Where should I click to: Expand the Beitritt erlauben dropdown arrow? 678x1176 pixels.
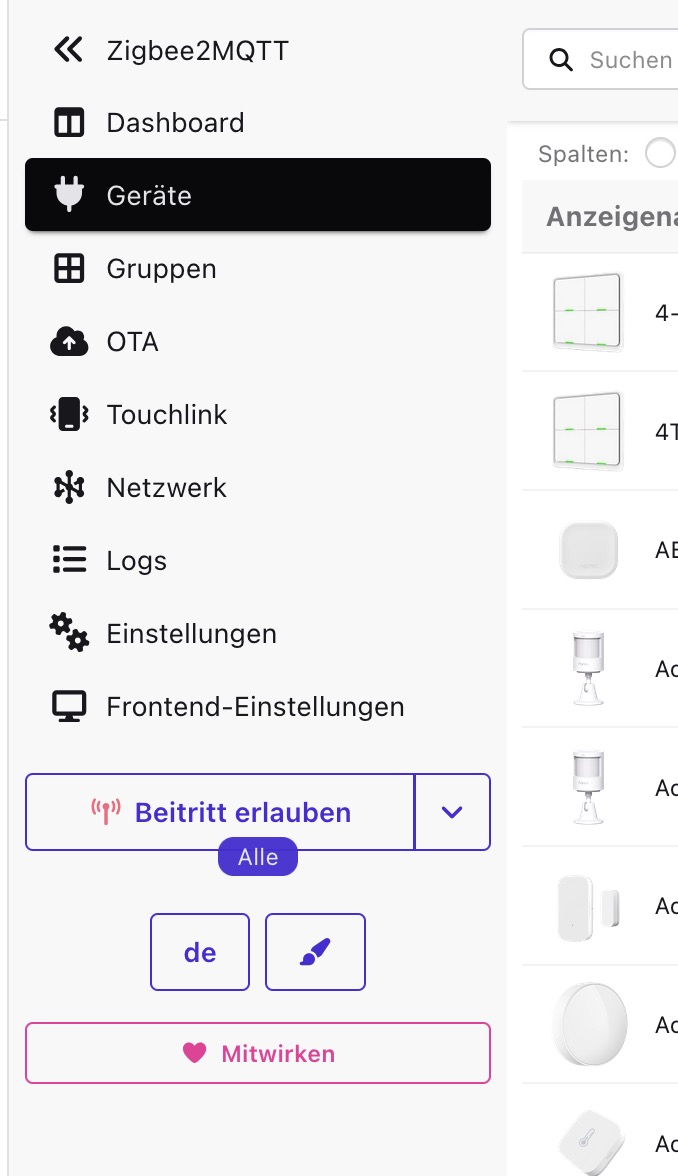[452, 812]
